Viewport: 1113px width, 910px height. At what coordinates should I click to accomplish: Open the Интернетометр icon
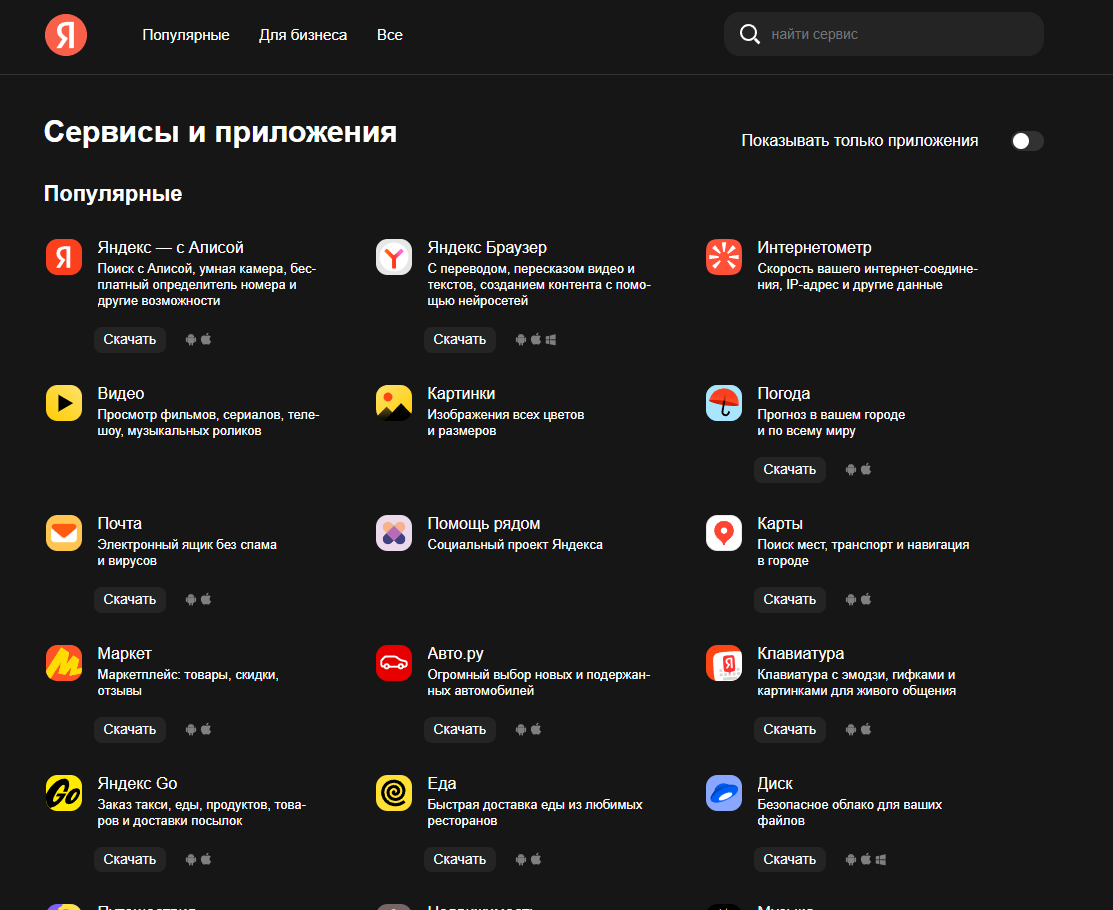pos(724,257)
